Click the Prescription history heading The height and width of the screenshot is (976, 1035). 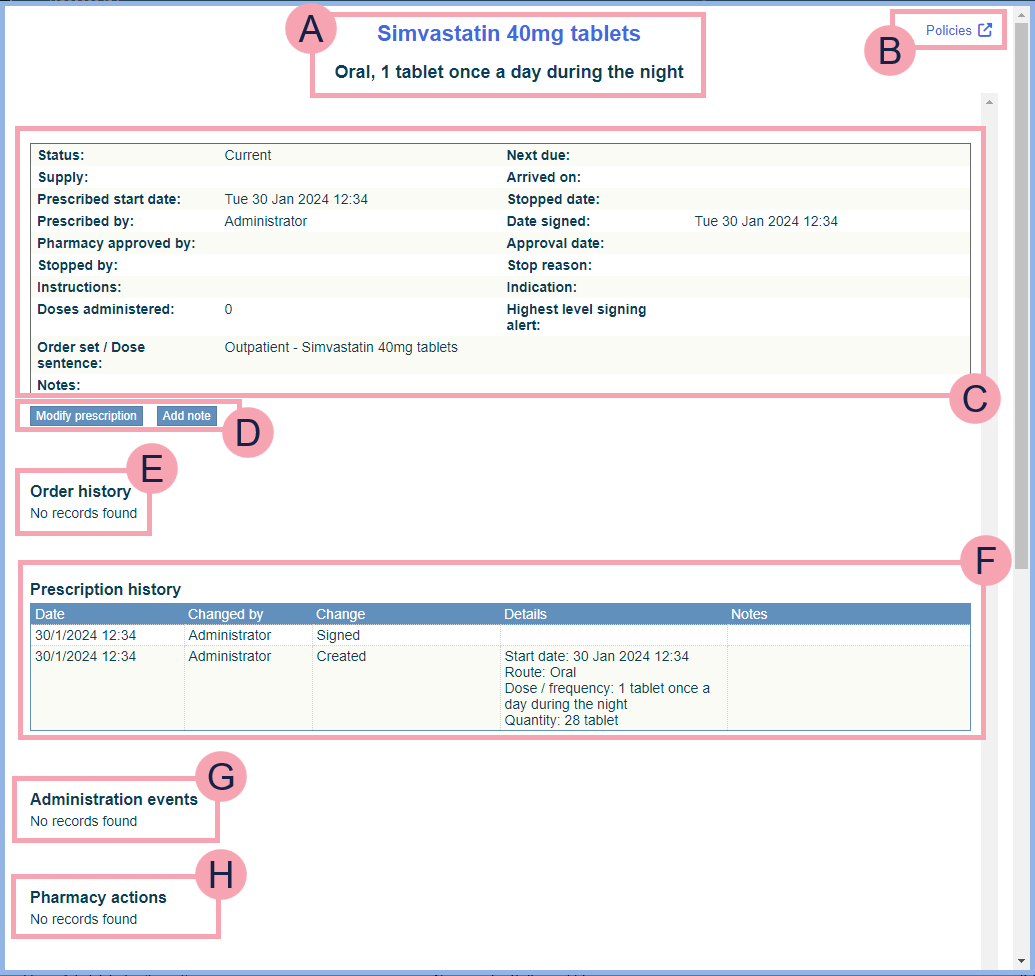click(105, 590)
